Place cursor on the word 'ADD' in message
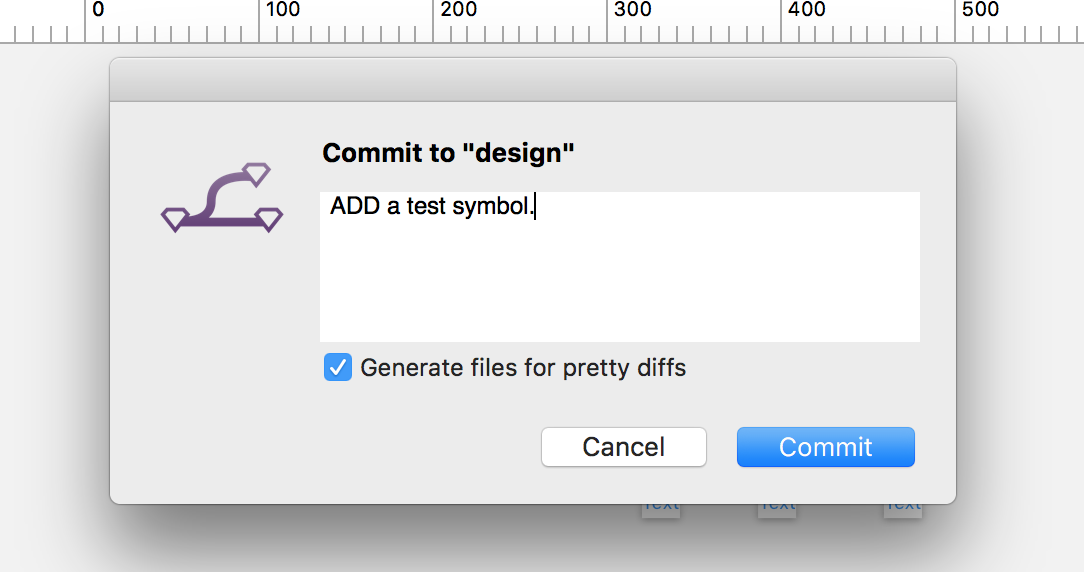 click(x=355, y=206)
